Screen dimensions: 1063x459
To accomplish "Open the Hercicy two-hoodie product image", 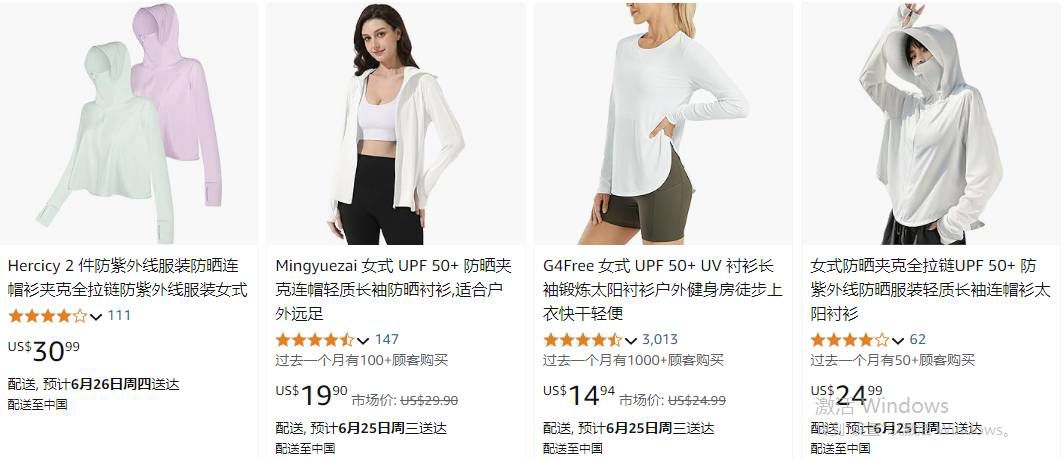I will pos(129,123).
